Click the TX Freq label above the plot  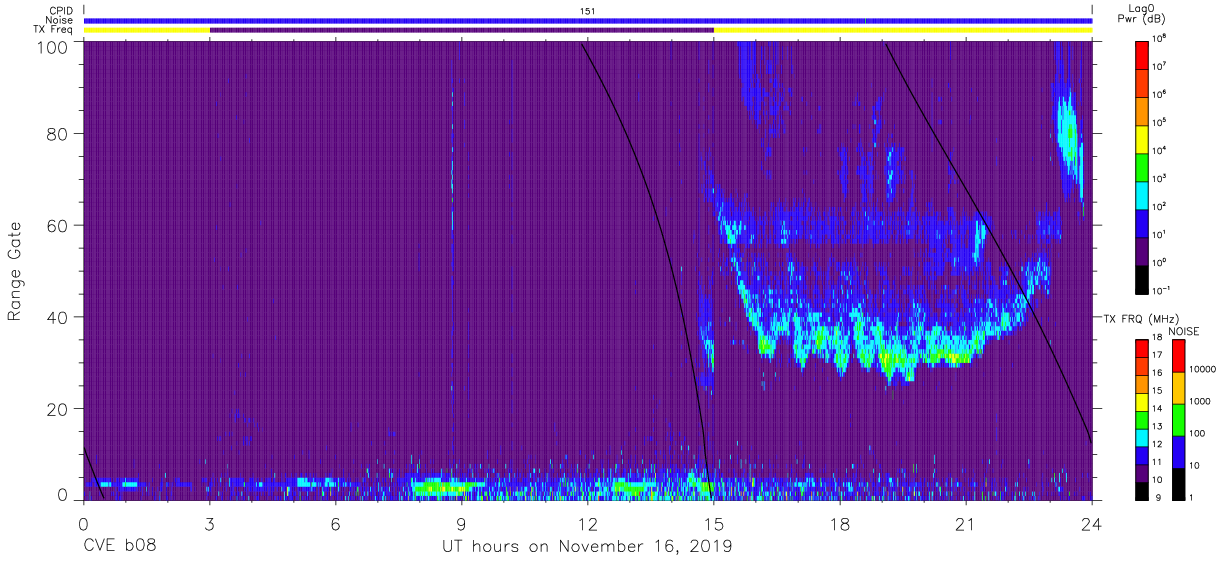pyautogui.click(x=55, y=30)
